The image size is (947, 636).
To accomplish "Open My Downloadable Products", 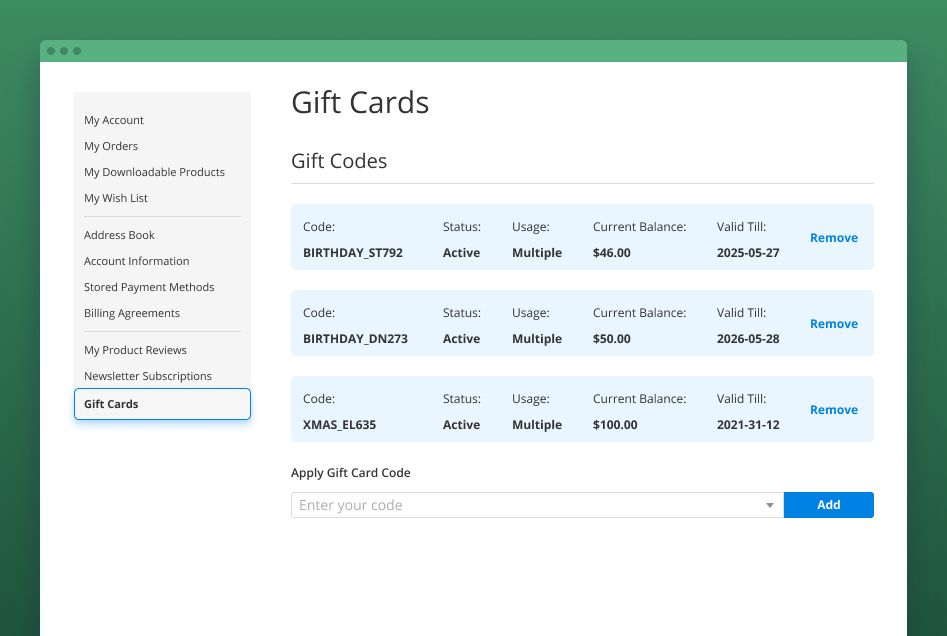I will 154,172.
